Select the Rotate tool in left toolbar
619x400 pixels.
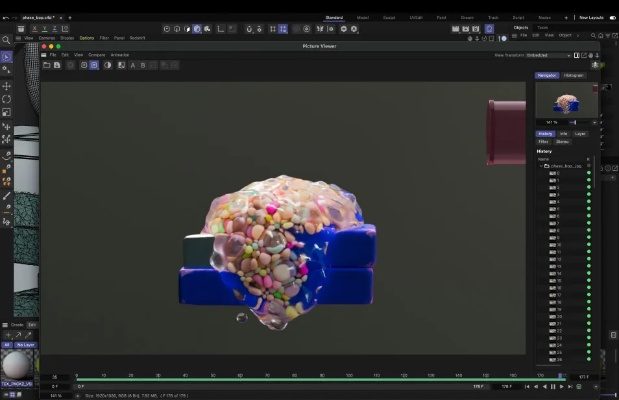coord(6,99)
